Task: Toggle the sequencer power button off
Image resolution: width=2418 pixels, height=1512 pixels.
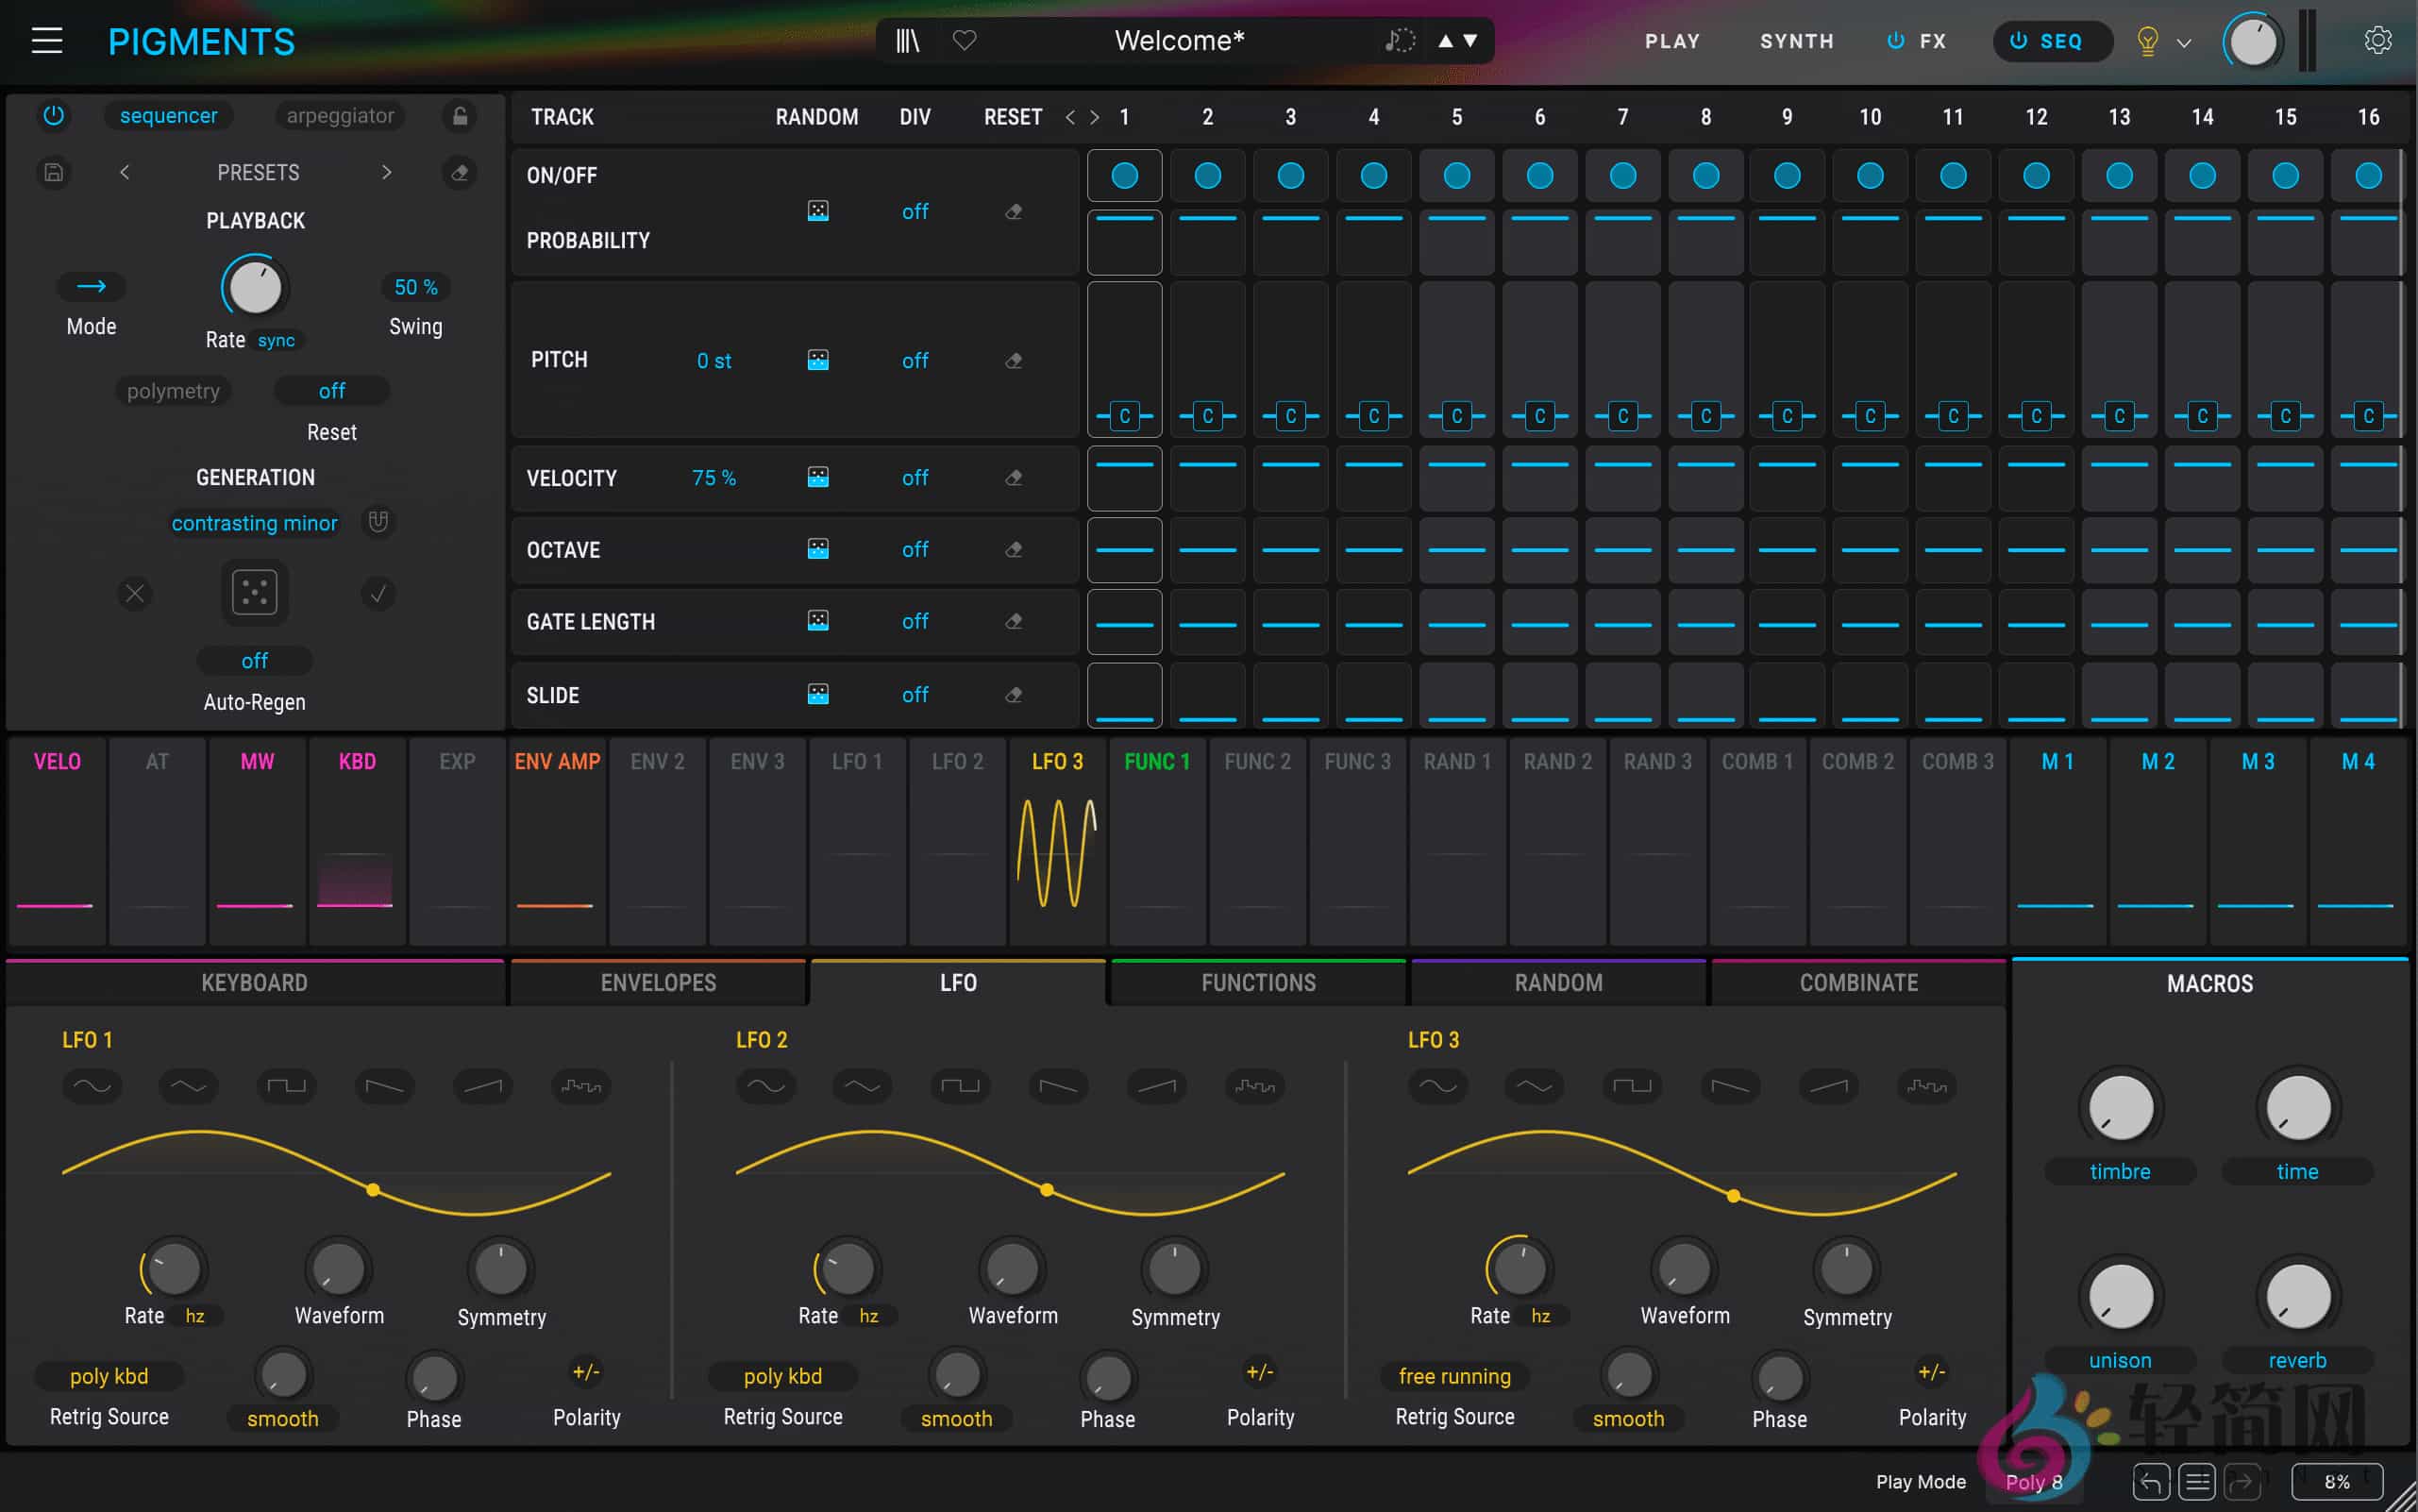Action: point(53,116)
